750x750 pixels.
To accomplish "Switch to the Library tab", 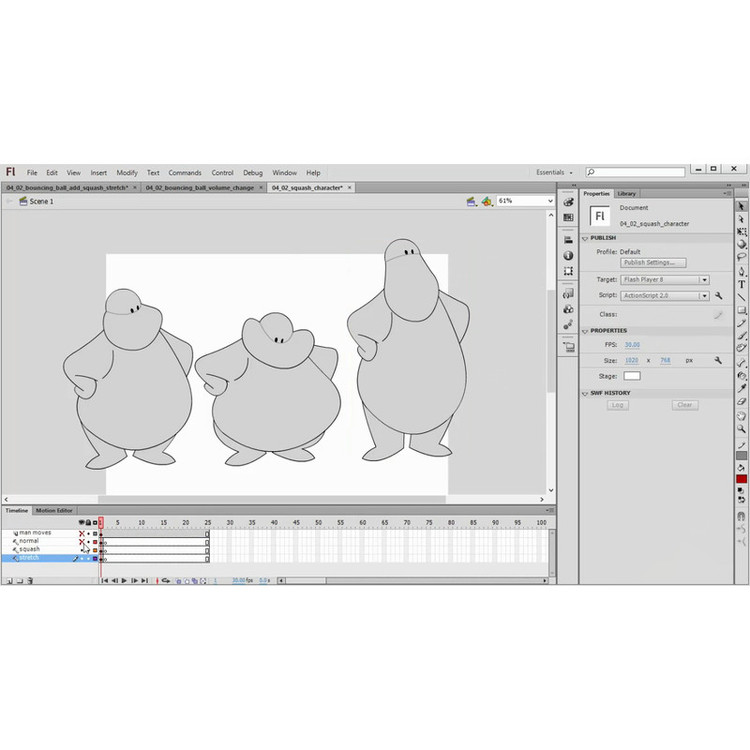I will click(x=626, y=193).
